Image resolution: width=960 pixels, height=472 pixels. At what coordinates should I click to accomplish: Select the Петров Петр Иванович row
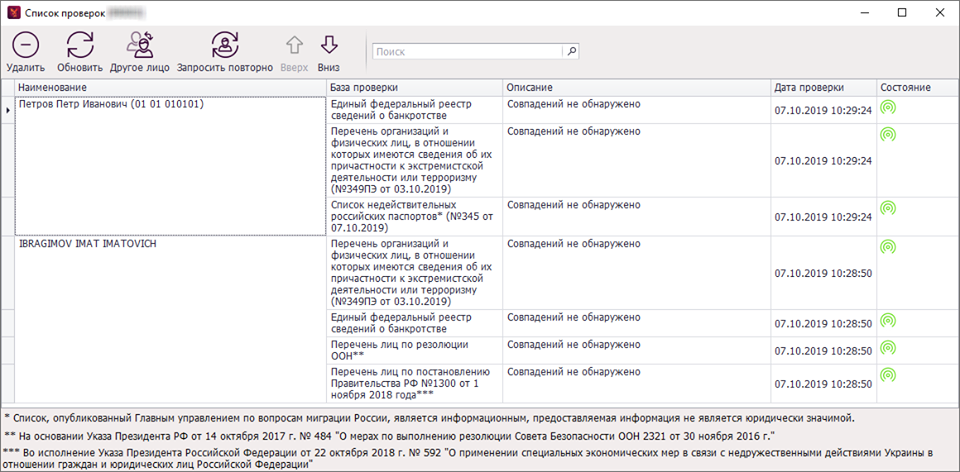(170, 166)
